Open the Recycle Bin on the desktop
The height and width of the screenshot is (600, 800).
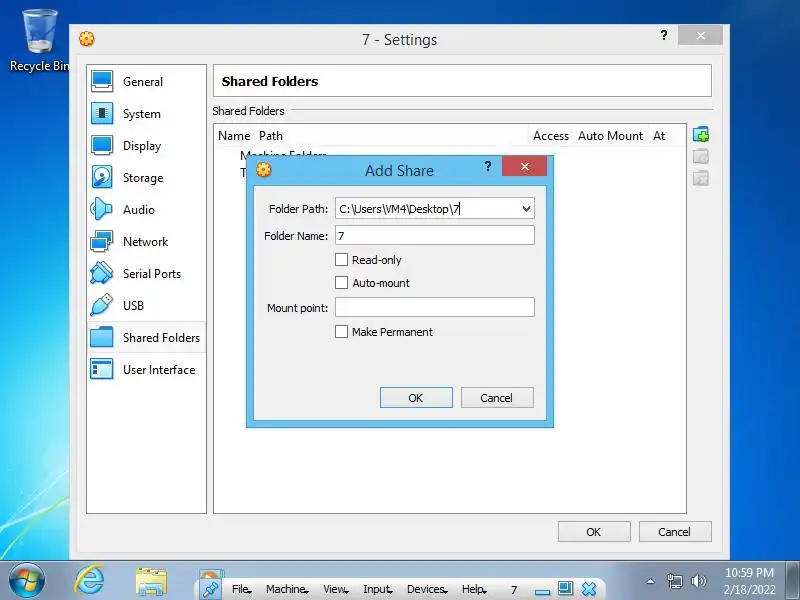(x=40, y=41)
